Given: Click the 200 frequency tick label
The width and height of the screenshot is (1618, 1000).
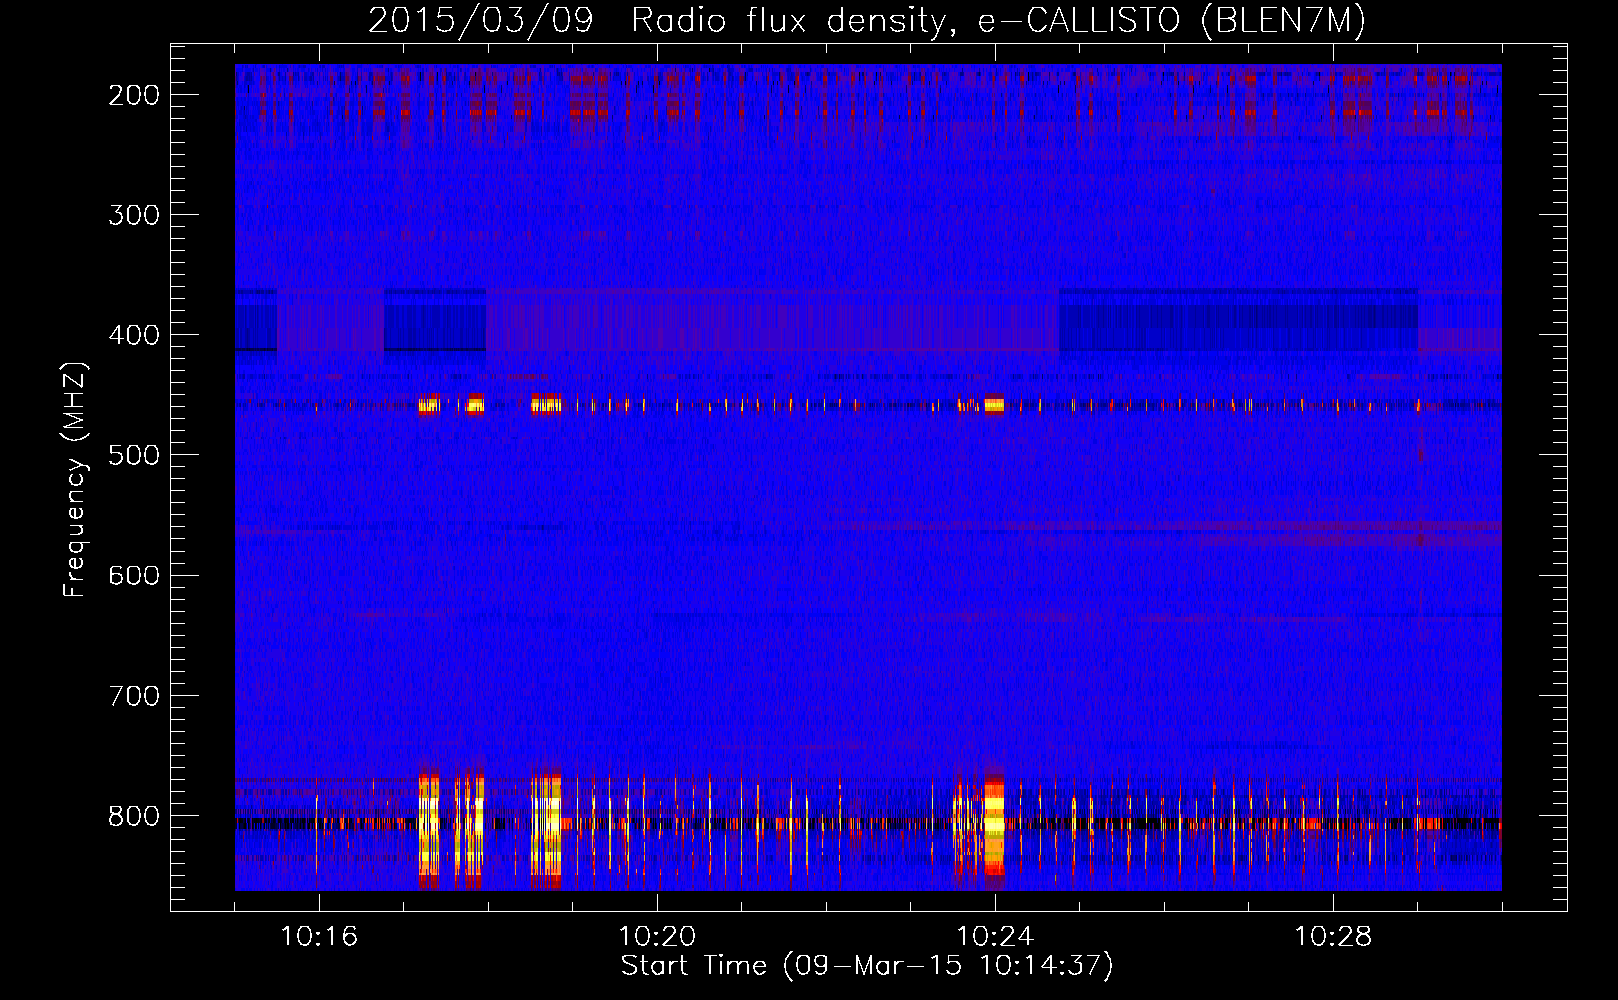Looking at the screenshot, I should tap(134, 95).
